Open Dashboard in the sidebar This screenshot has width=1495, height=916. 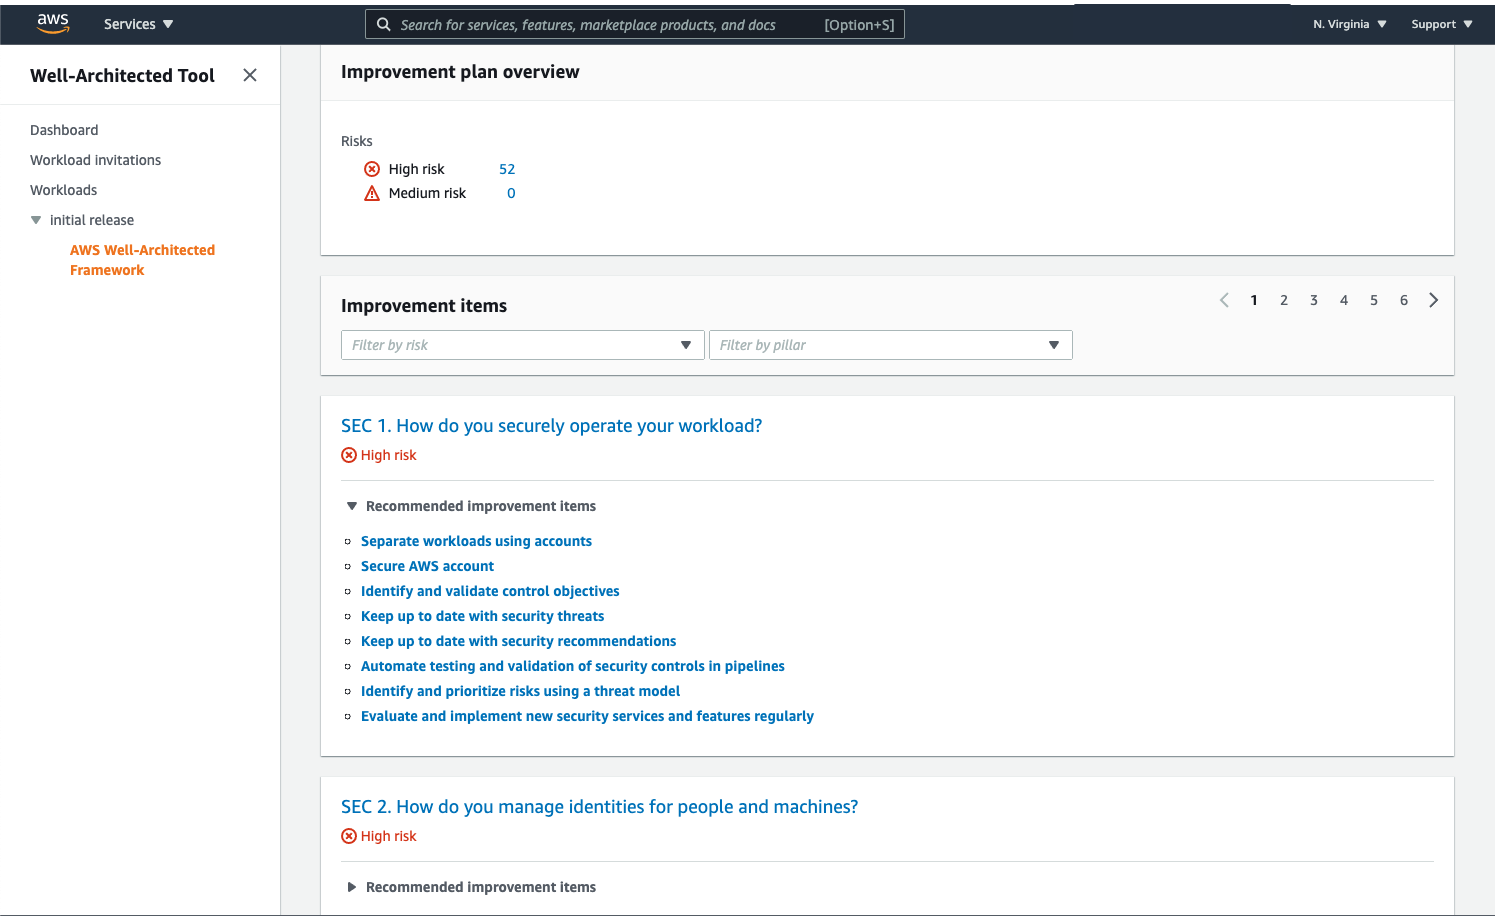64,130
